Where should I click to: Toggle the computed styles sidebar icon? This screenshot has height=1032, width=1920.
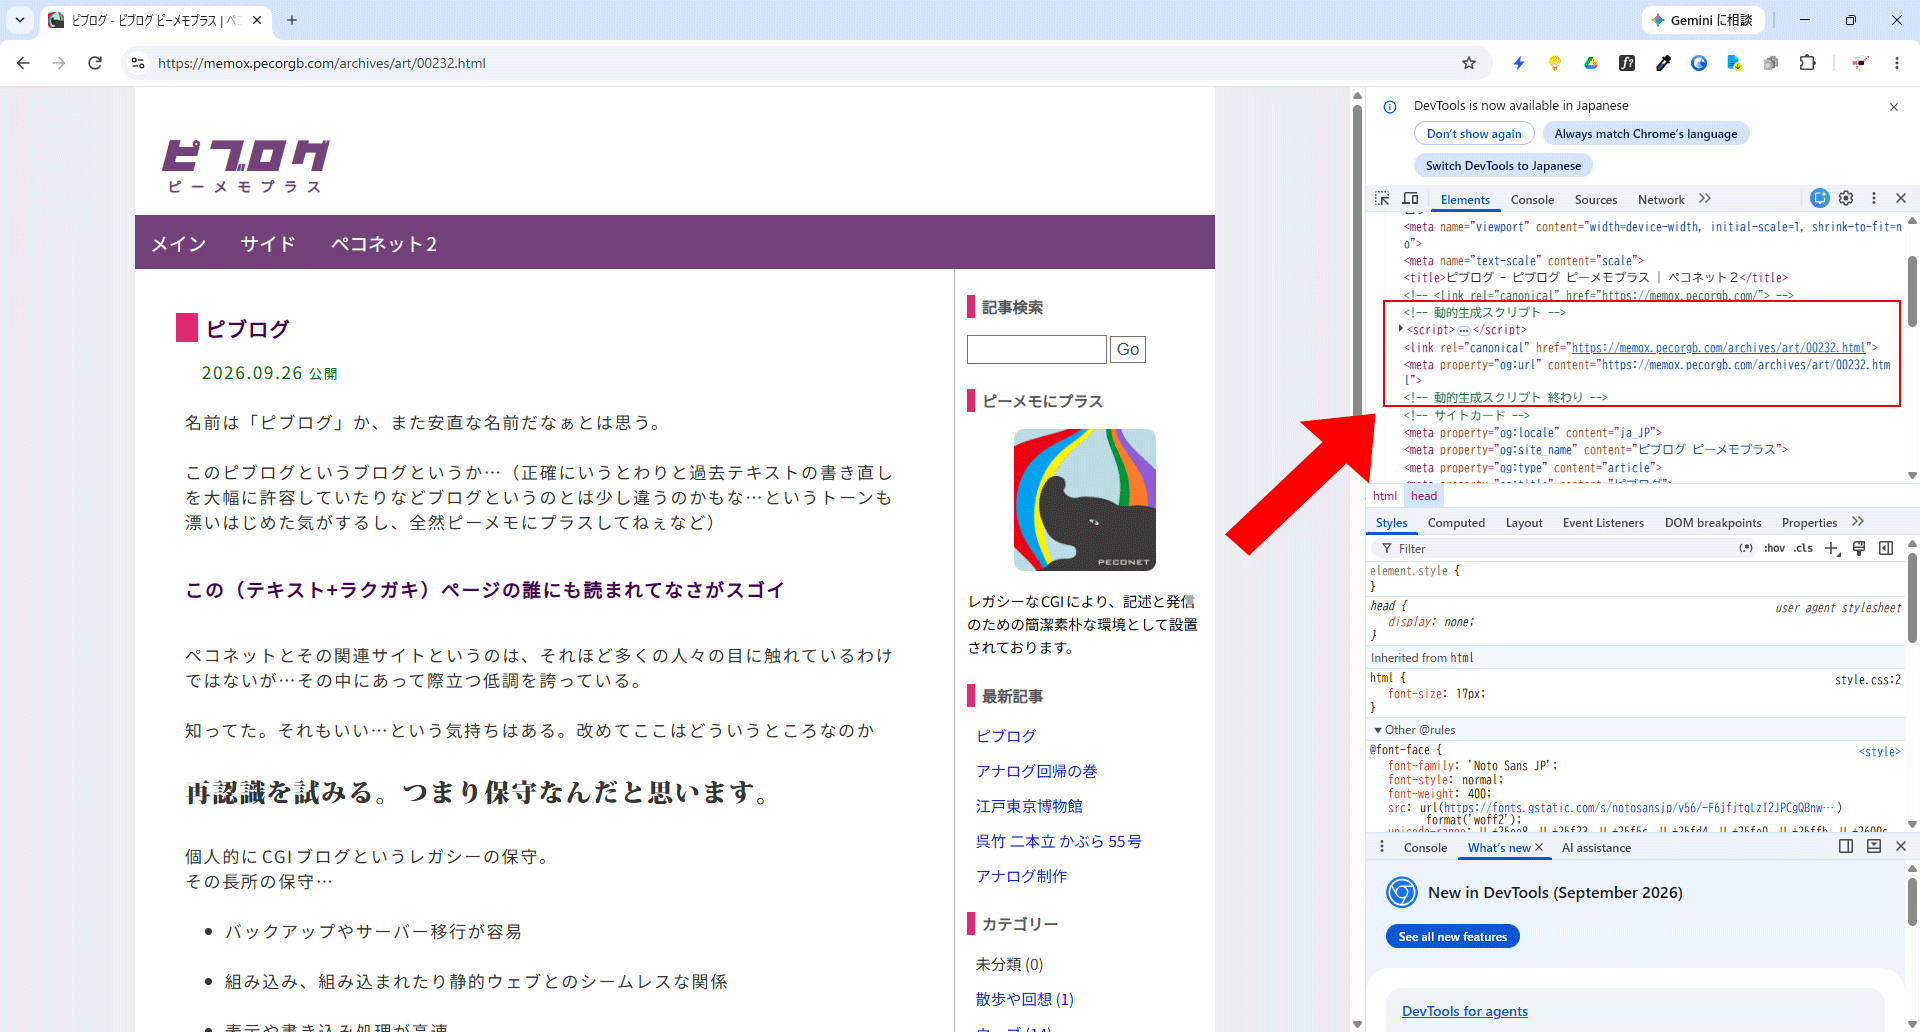click(x=1886, y=548)
